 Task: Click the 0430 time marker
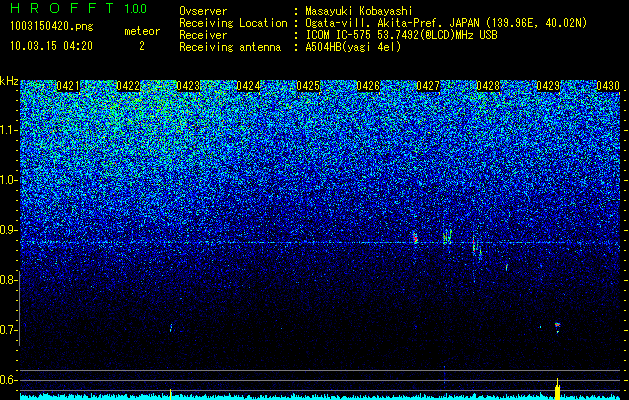pyautogui.click(x=608, y=86)
